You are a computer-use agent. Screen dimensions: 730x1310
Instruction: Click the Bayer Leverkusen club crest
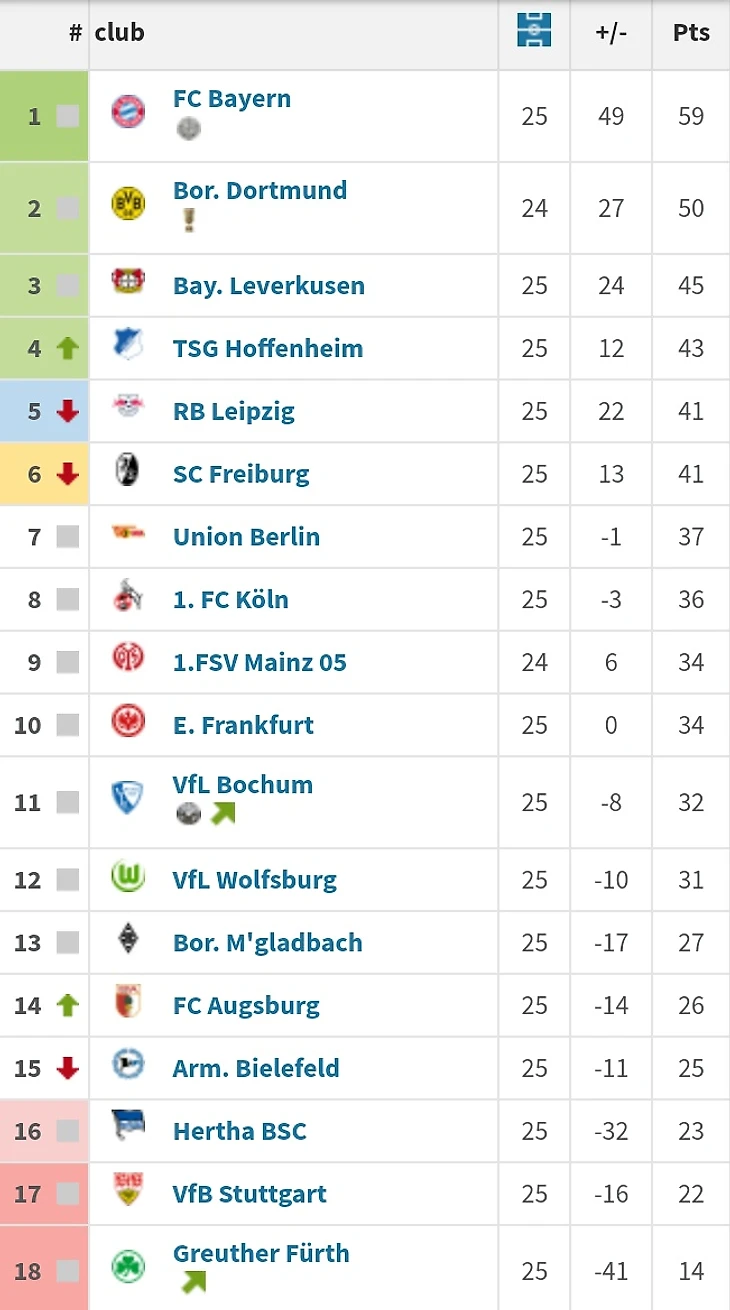(128, 281)
